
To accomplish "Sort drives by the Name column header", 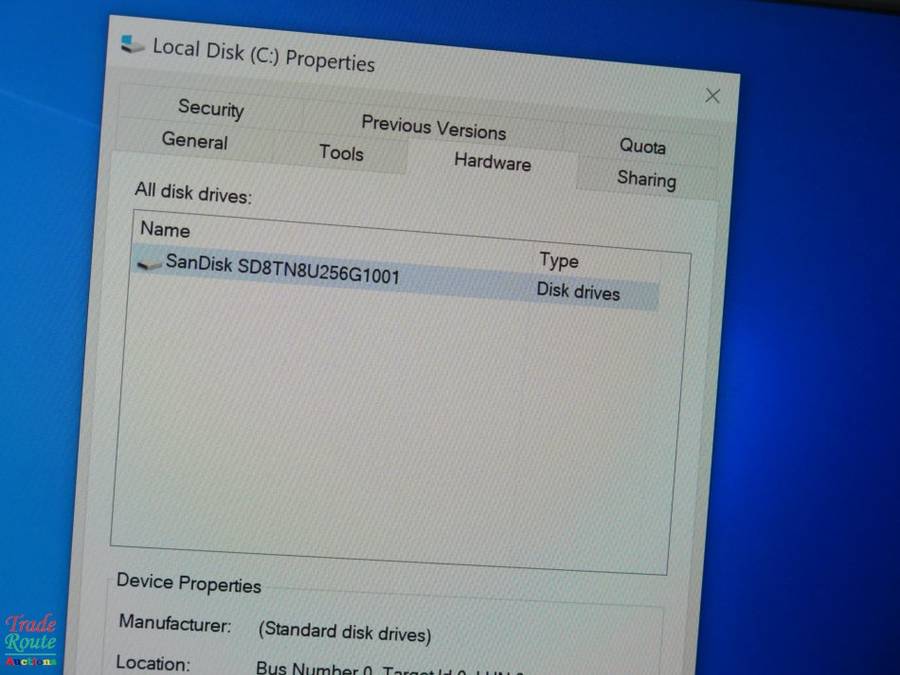I will click(165, 229).
